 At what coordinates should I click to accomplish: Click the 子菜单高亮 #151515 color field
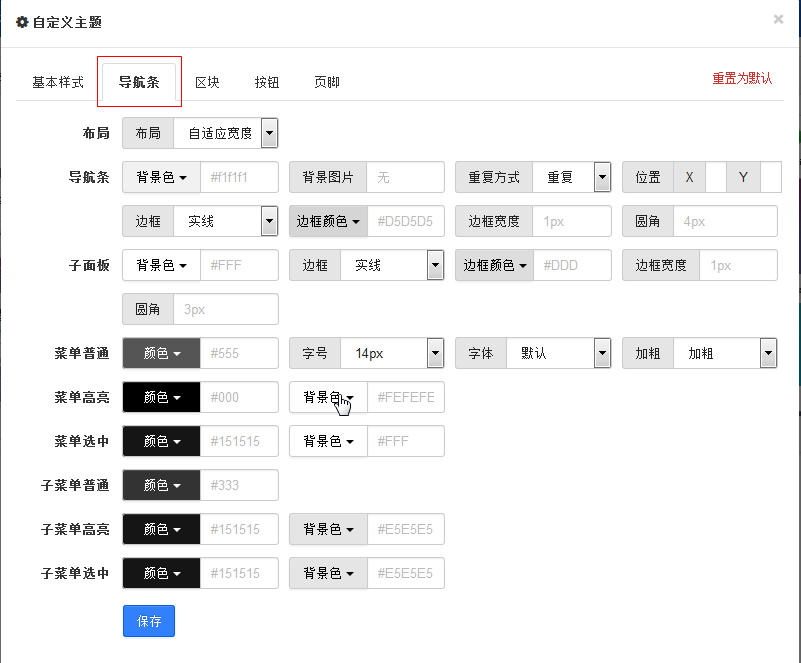click(240, 529)
